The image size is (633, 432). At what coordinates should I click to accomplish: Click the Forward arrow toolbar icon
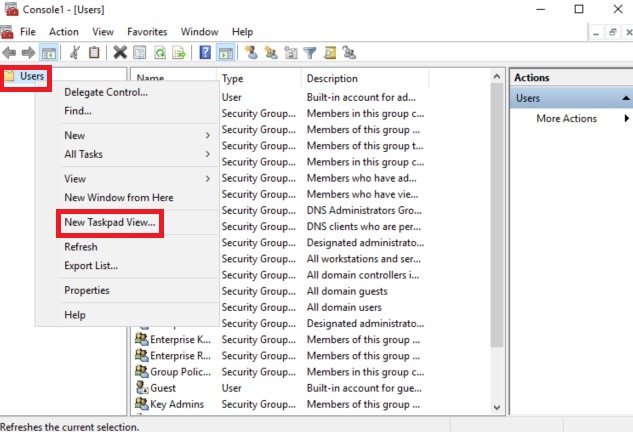pyautogui.click(x=28, y=53)
